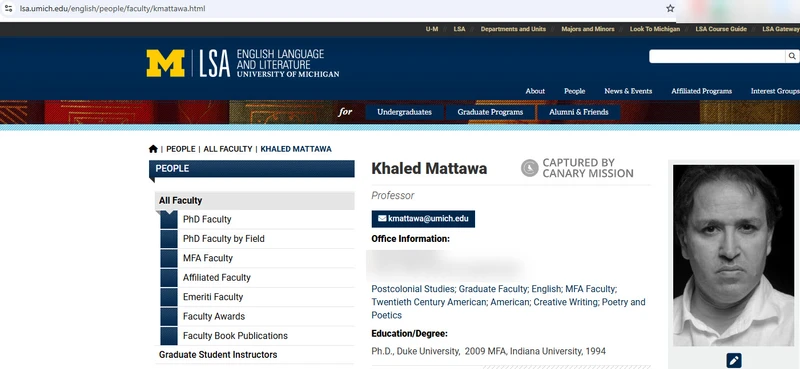Image resolution: width=800 pixels, height=369 pixels.
Task: Click the Poetry and Poetics link
Action: (508, 309)
